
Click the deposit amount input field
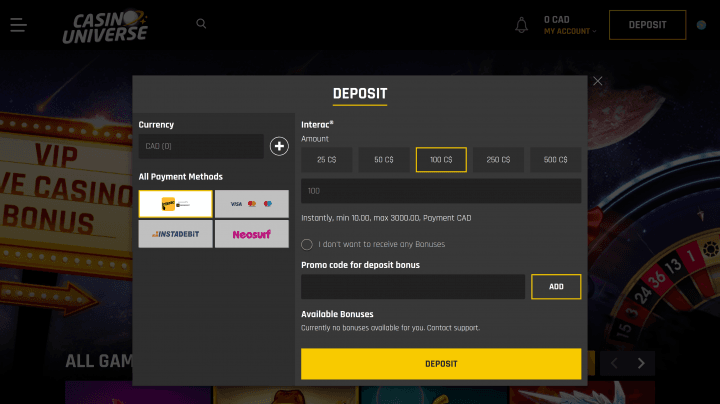point(441,191)
